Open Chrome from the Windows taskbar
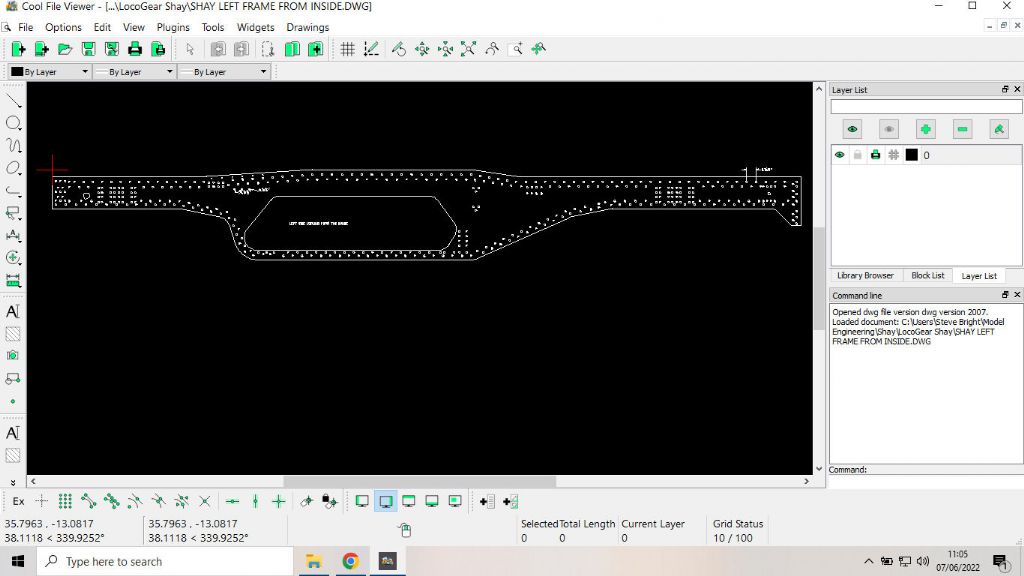Screen dimensions: 1024x576 (351, 562)
